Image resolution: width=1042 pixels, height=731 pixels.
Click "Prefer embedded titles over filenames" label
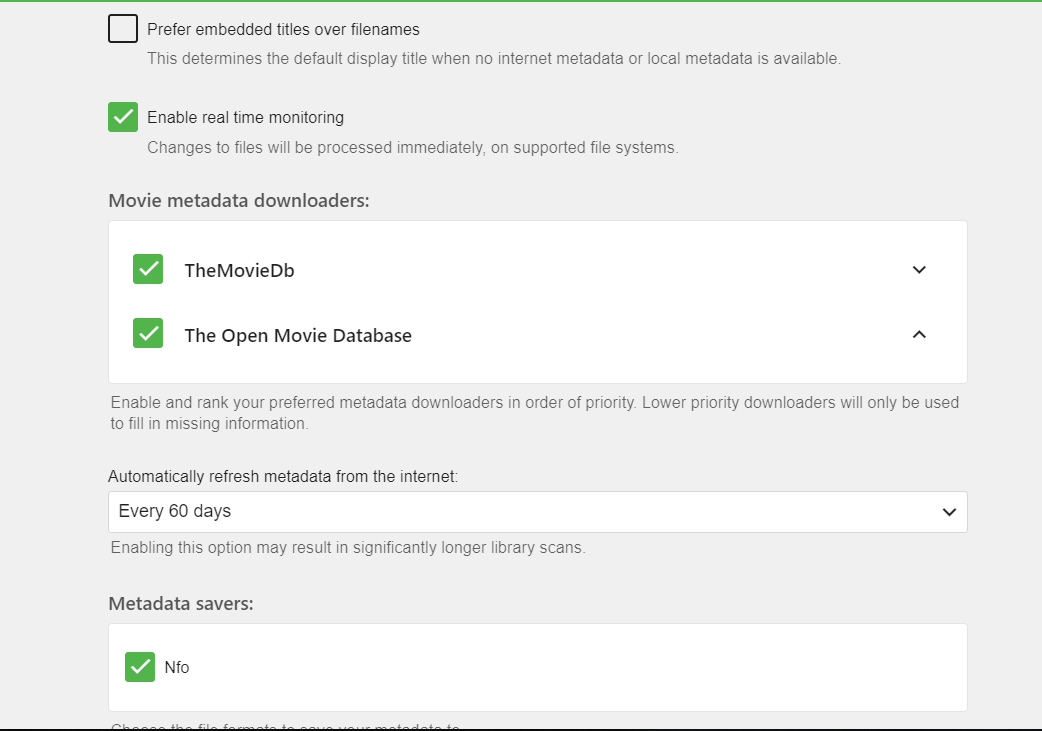tap(283, 30)
